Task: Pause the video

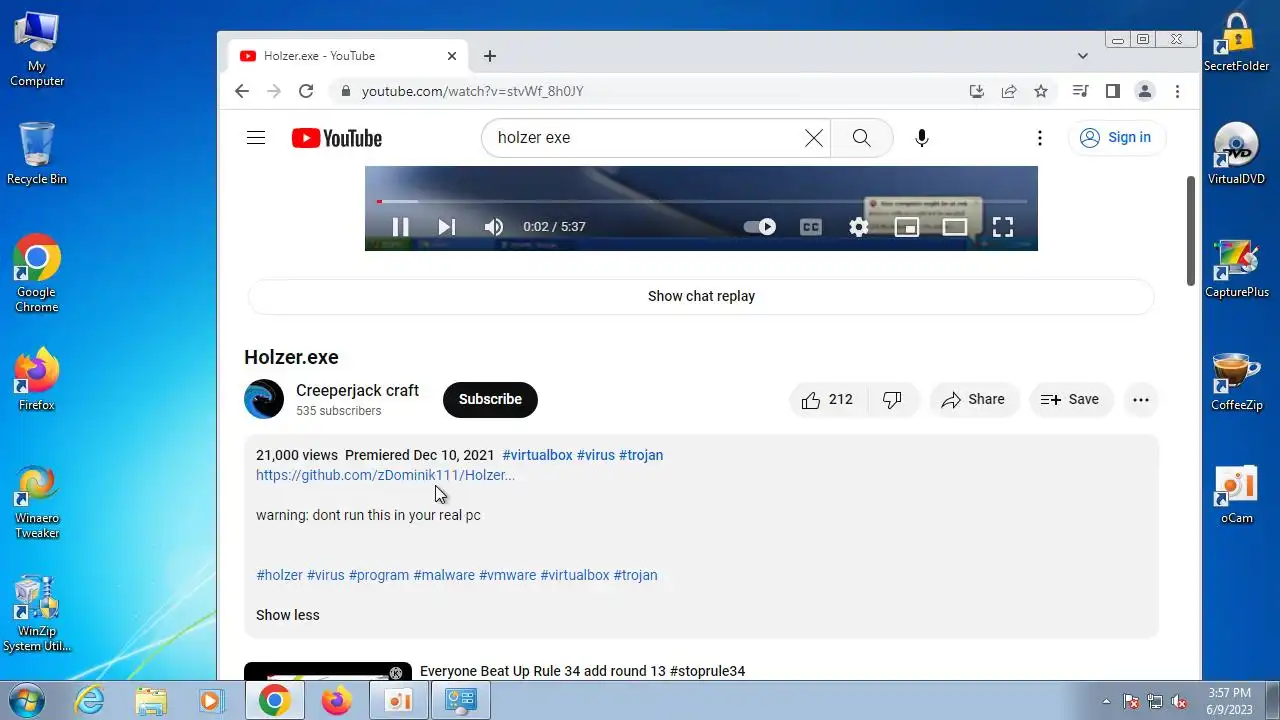Action: [400, 227]
